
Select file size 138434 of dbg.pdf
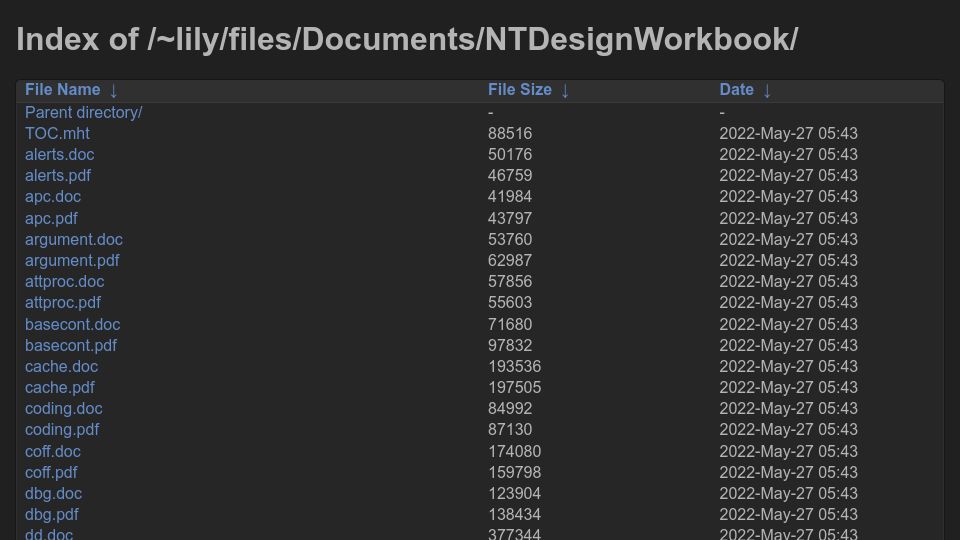pyautogui.click(x=514, y=515)
